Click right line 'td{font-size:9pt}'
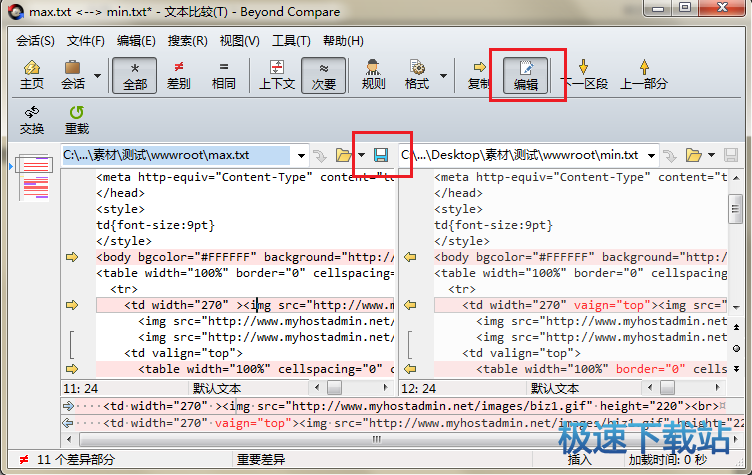This screenshot has width=752, height=475. pyautogui.click(x=494, y=225)
